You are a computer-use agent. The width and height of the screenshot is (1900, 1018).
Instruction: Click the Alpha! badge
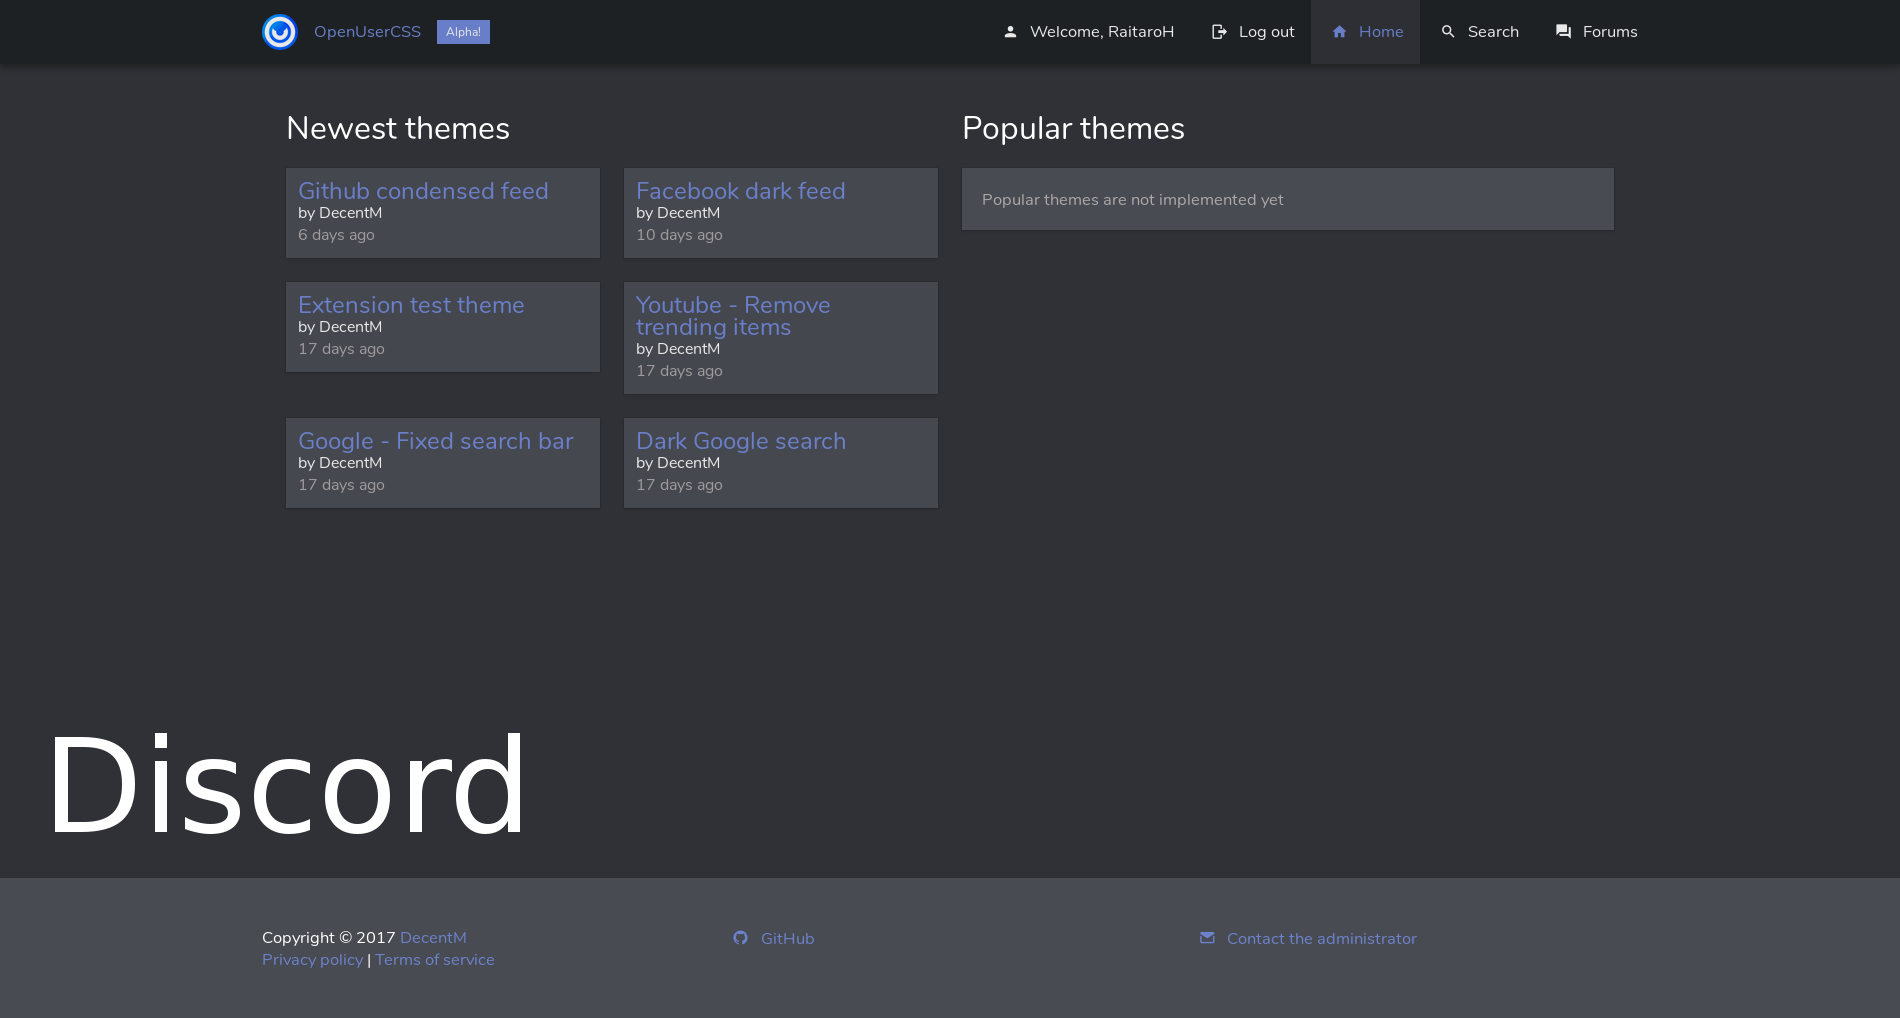pos(463,32)
